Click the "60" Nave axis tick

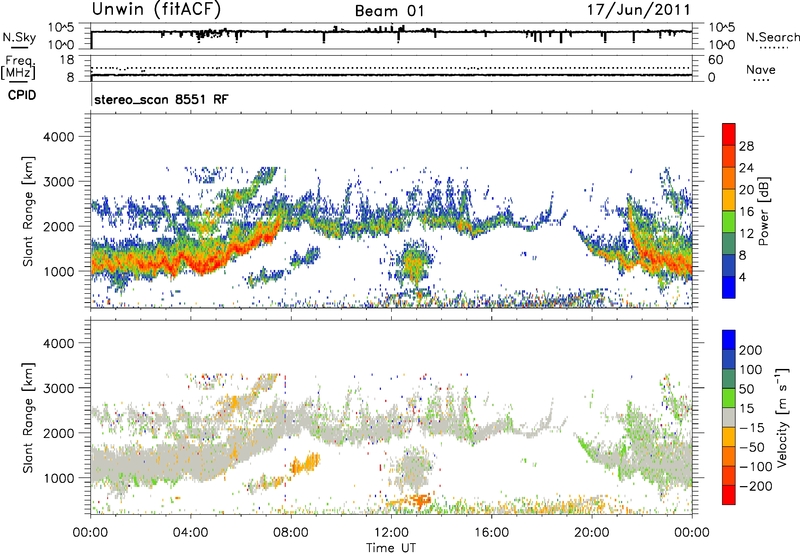[x=715, y=60]
